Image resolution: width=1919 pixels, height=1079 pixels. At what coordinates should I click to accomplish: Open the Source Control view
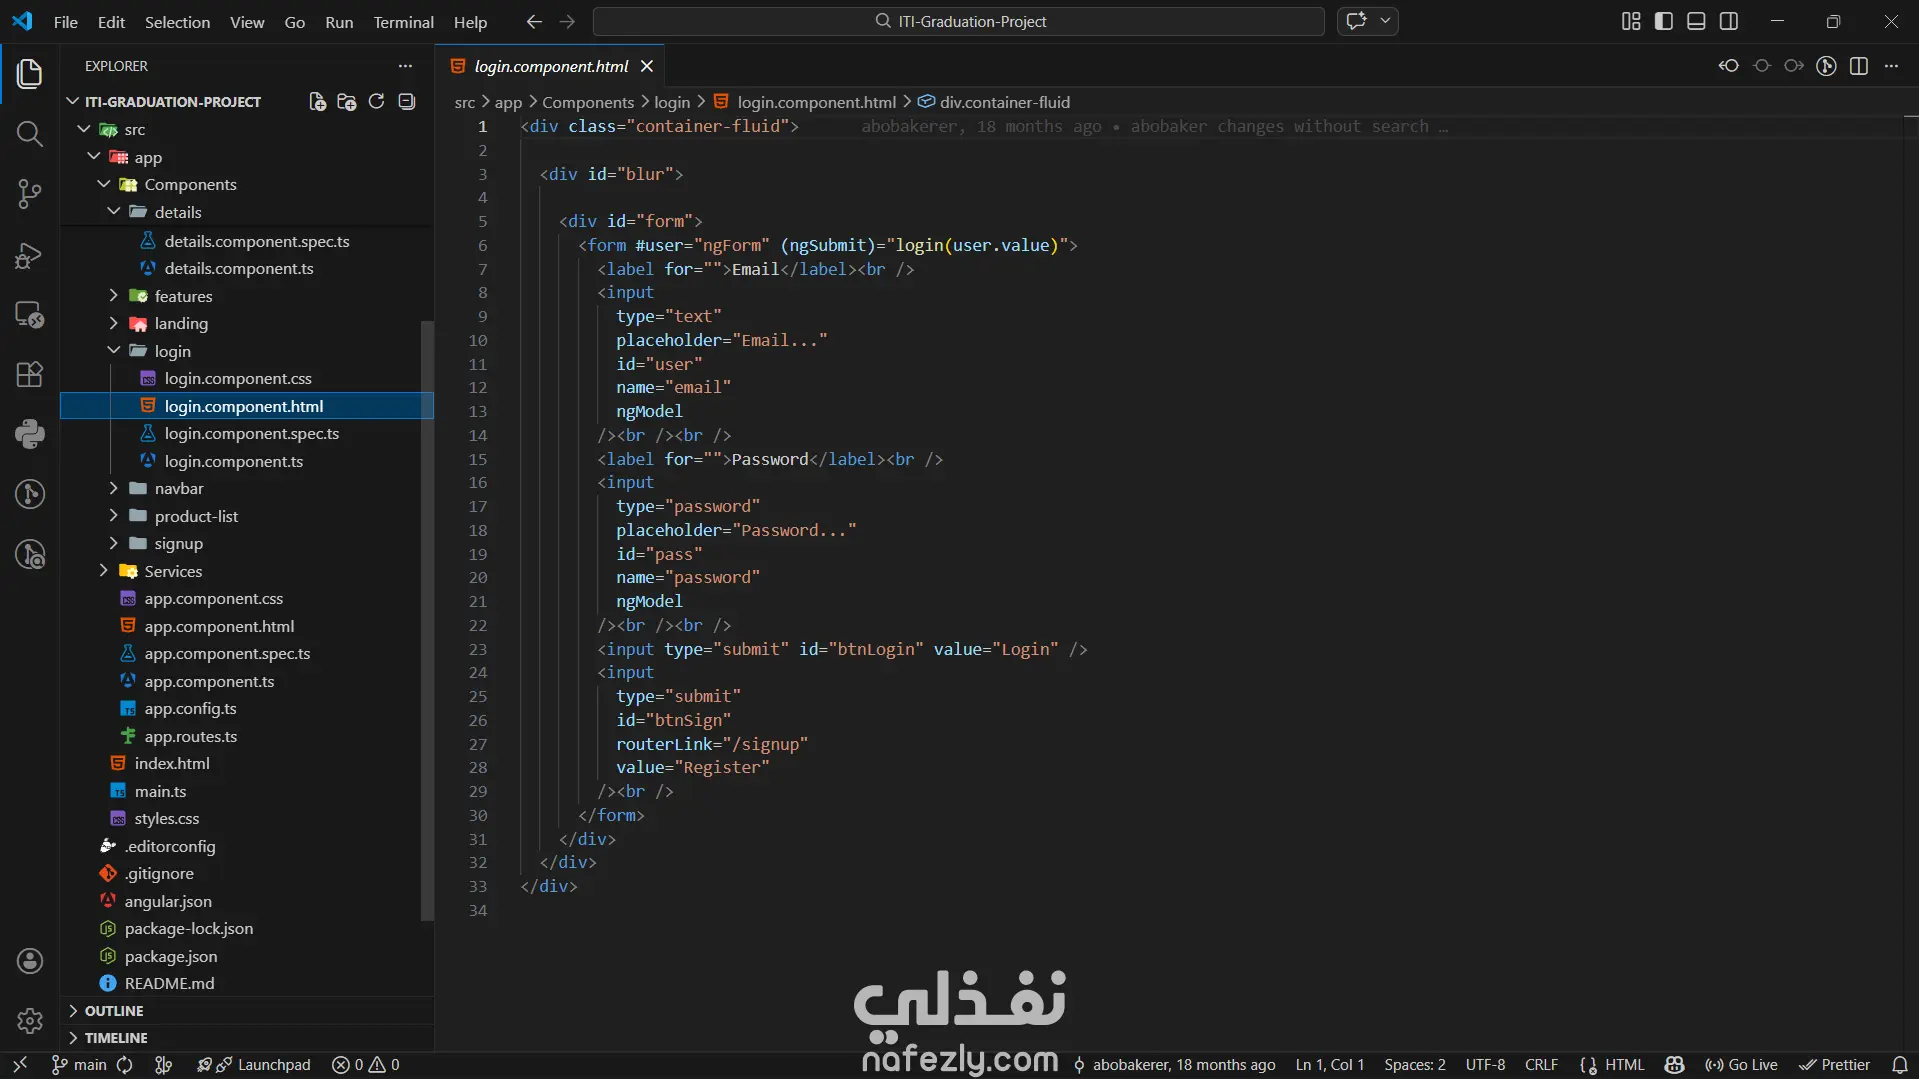[29, 194]
